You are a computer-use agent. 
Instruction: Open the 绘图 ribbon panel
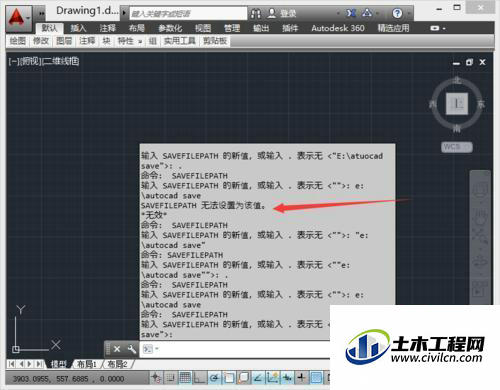click(x=18, y=41)
